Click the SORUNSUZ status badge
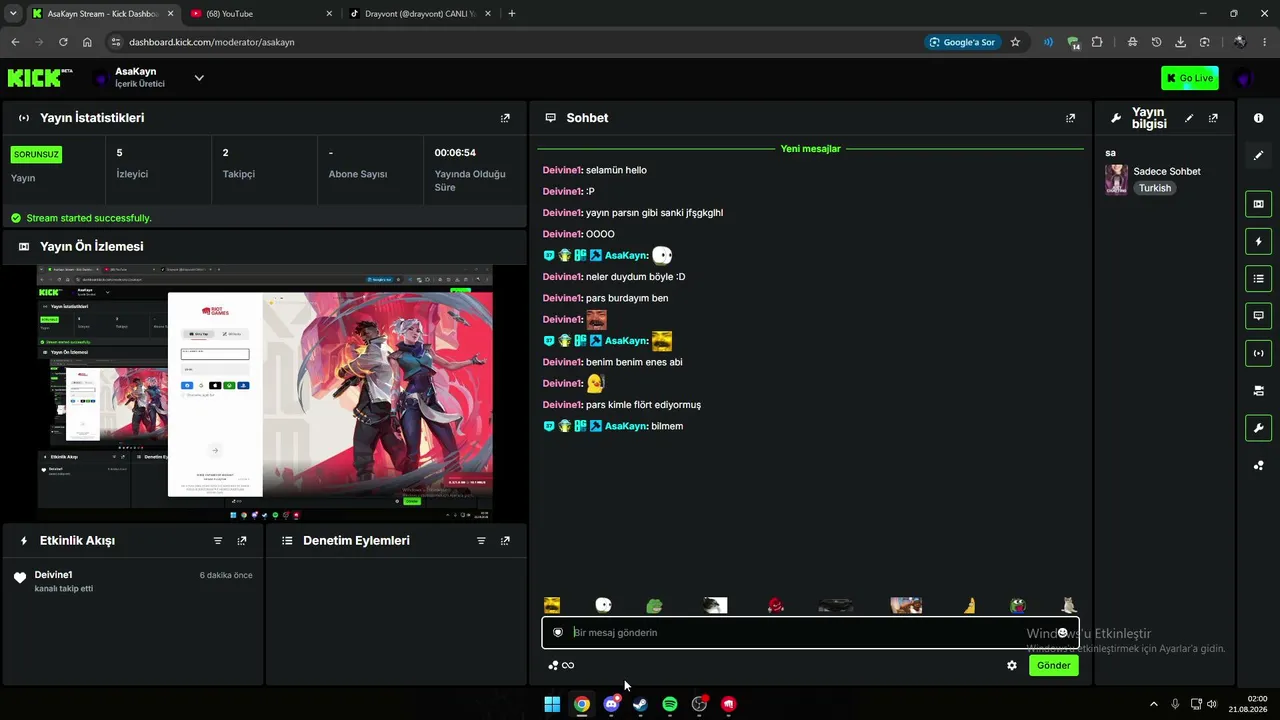 (36, 155)
